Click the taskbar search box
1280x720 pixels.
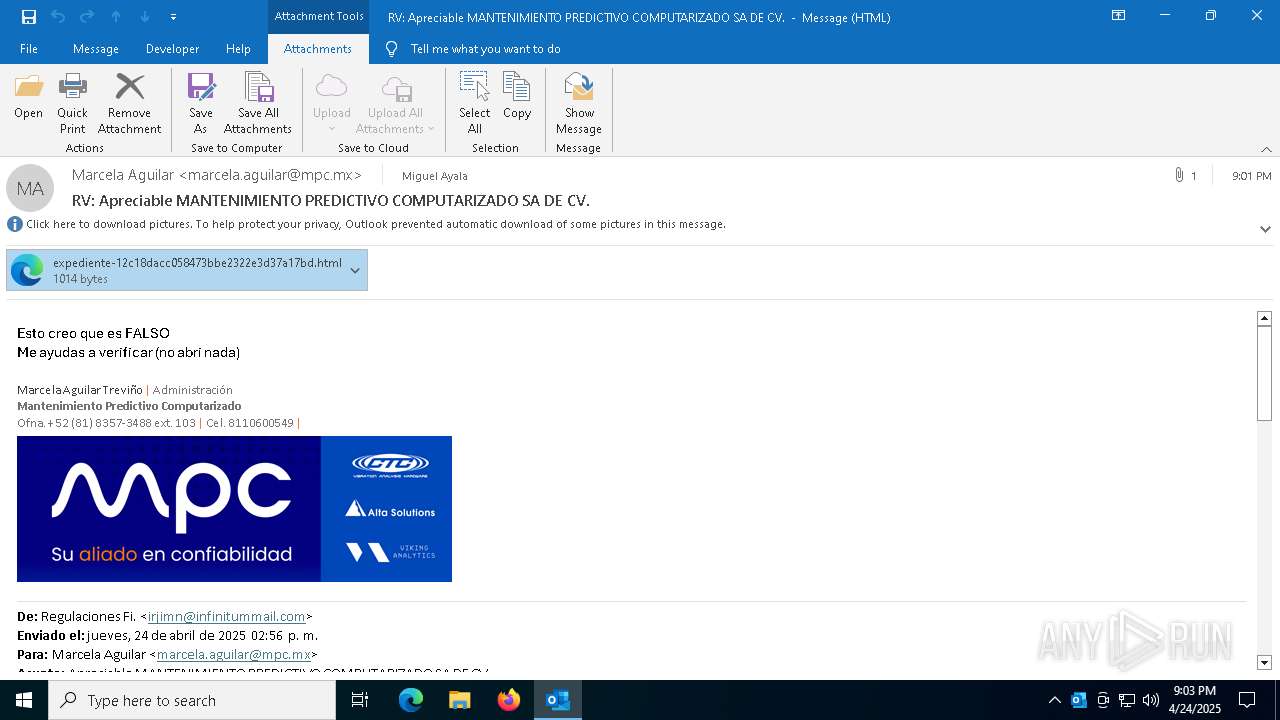192,700
